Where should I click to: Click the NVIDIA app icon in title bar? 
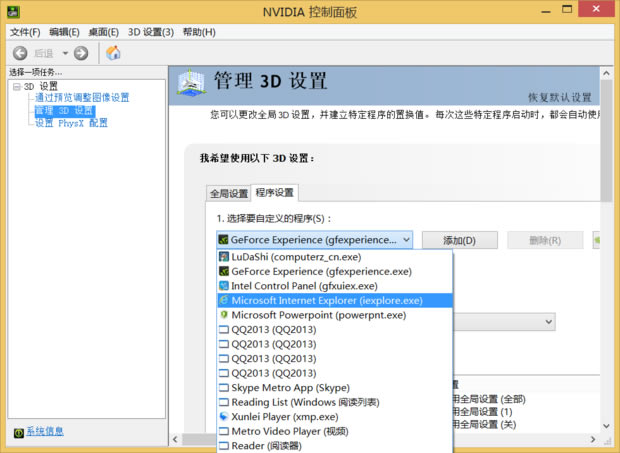coord(13,12)
